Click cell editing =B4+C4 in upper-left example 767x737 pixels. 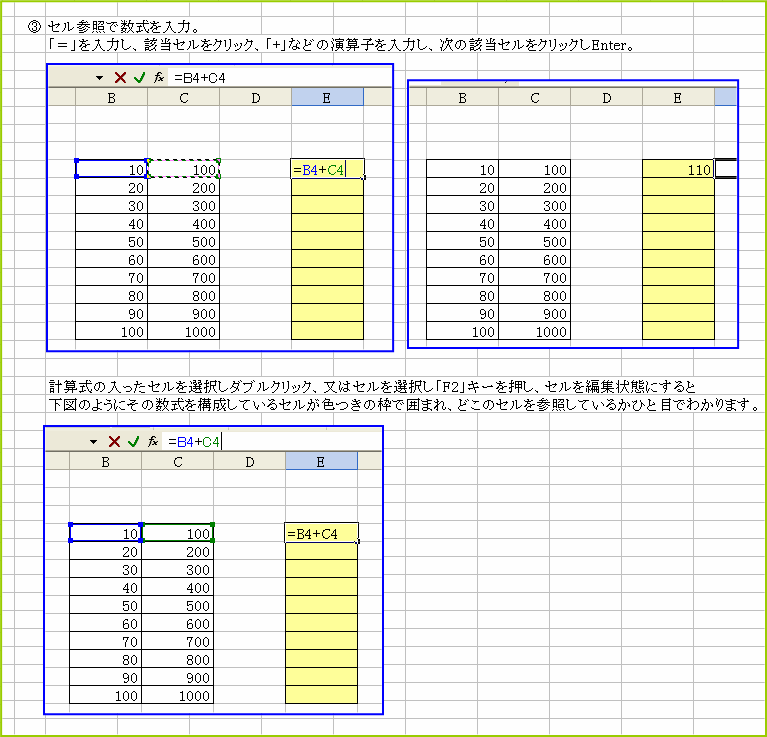(327, 169)
